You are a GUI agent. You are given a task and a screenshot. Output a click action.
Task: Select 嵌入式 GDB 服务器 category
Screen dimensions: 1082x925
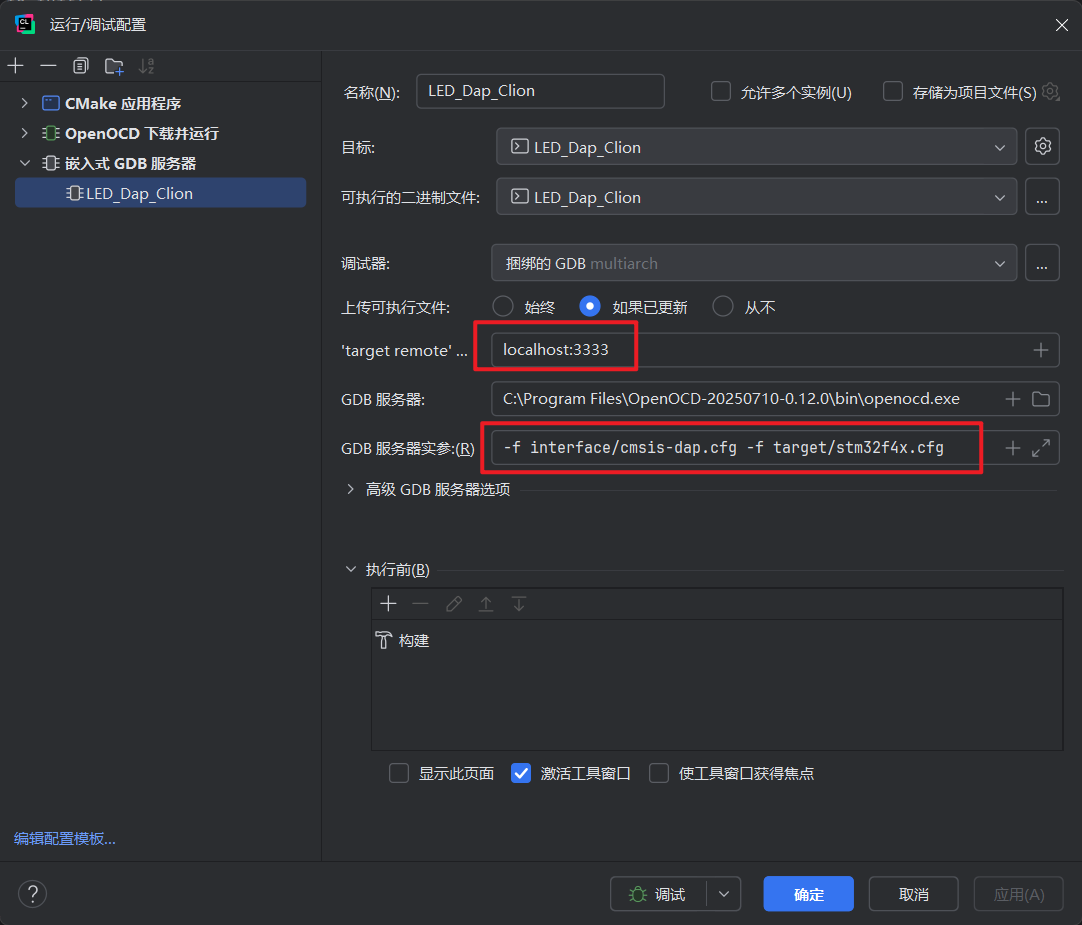[130, 164]
